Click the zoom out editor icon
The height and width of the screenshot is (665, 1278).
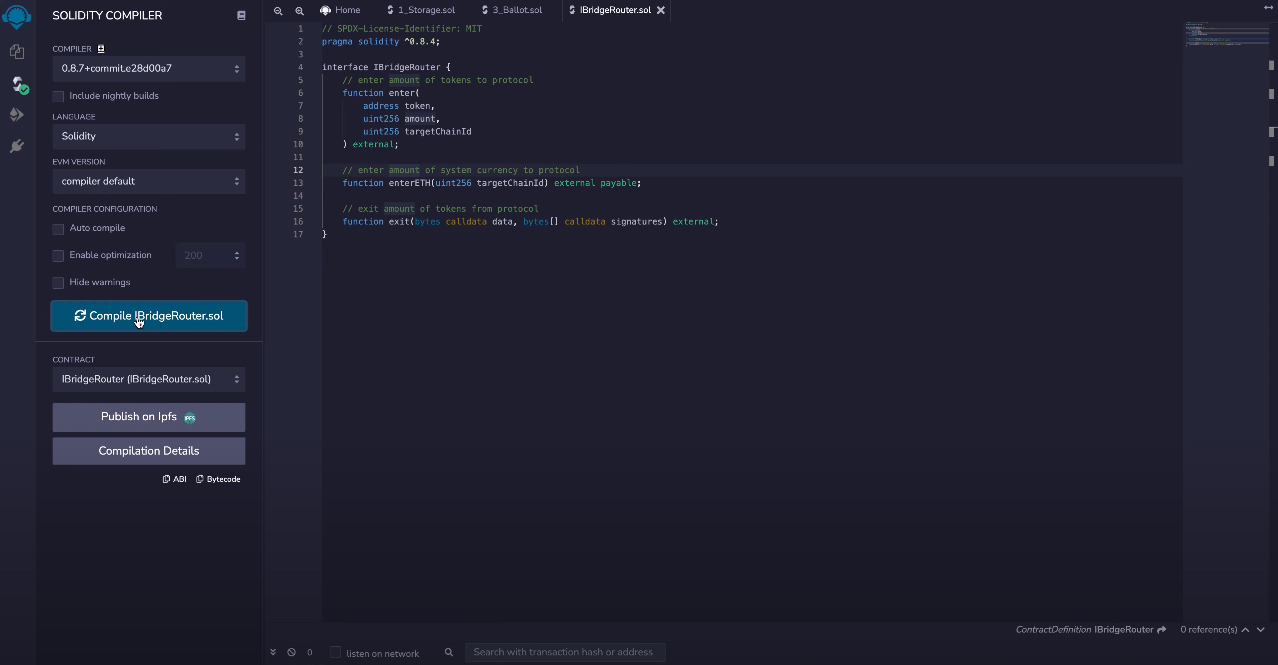pyautogui.click(x=279, y=10)
